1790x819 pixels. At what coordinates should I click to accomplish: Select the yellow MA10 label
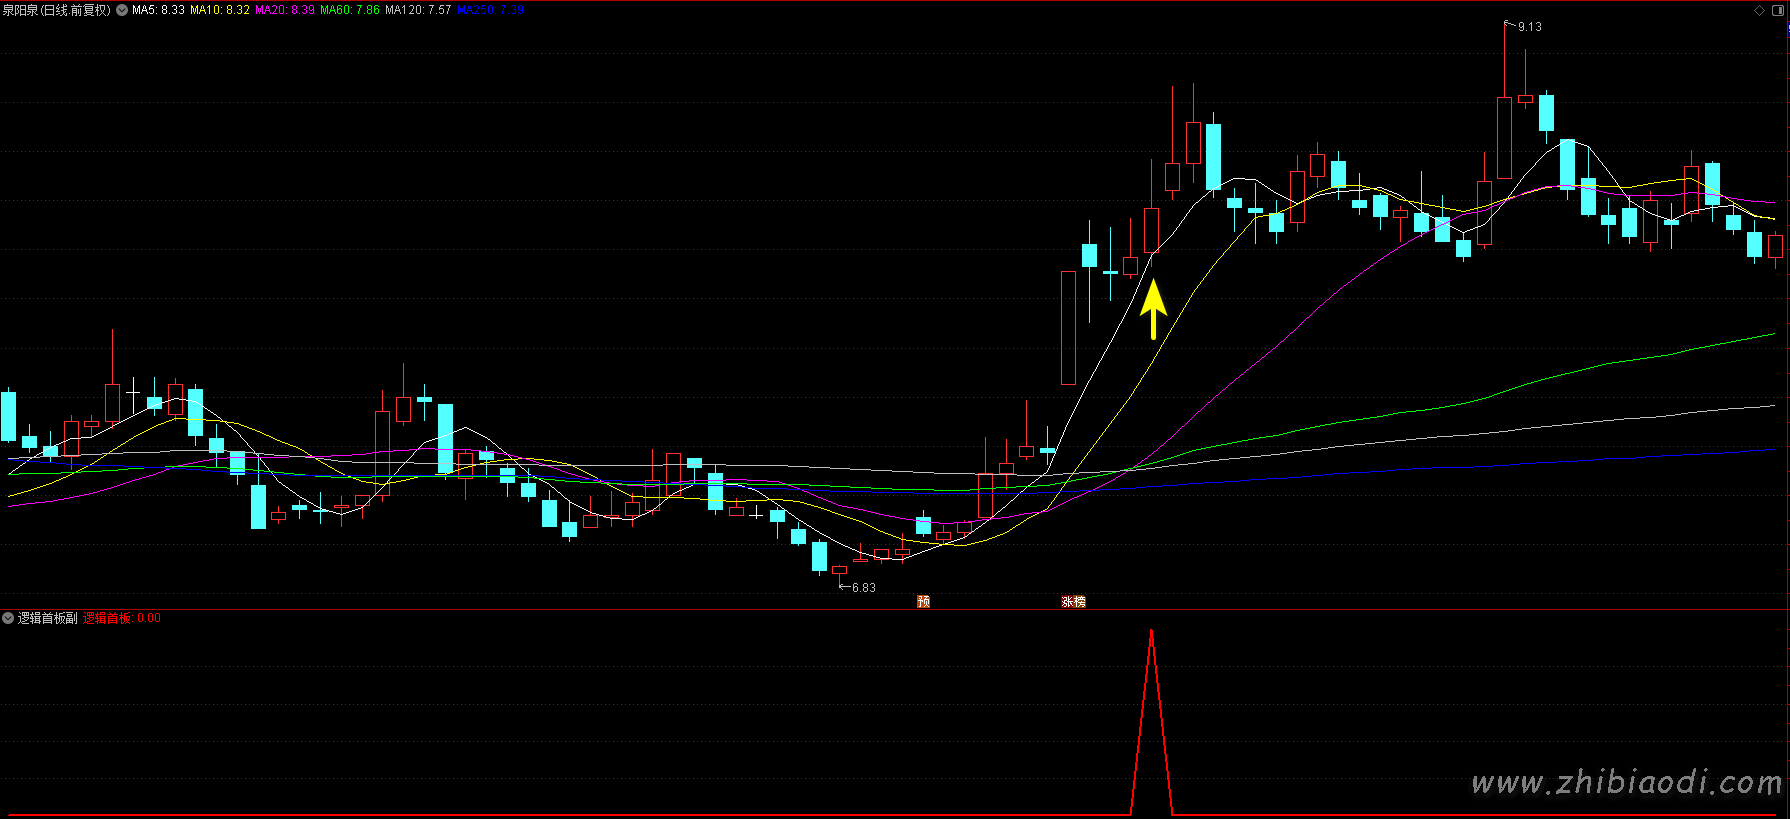[220, 10]
